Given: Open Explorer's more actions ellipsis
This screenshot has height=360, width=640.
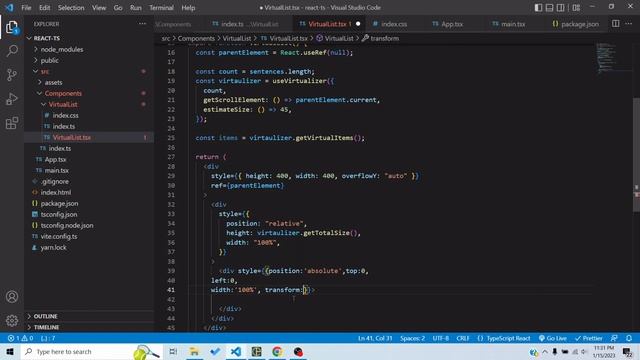Looking at the screenshot, I should point(142,24).
